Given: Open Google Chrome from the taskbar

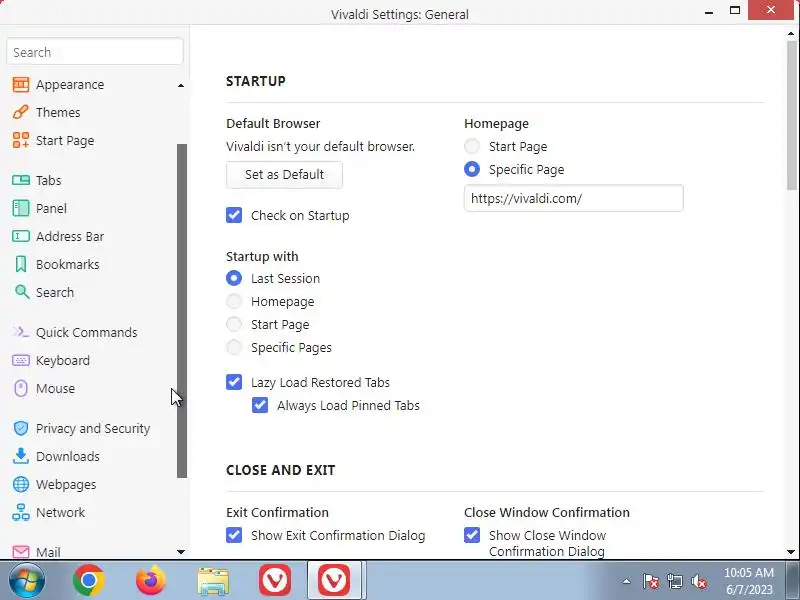Looking at the screenshot, I should tap(89, 580).
